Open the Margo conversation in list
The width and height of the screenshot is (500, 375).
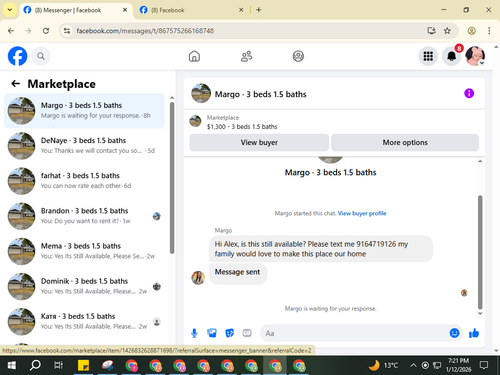[x=84, y=111]
